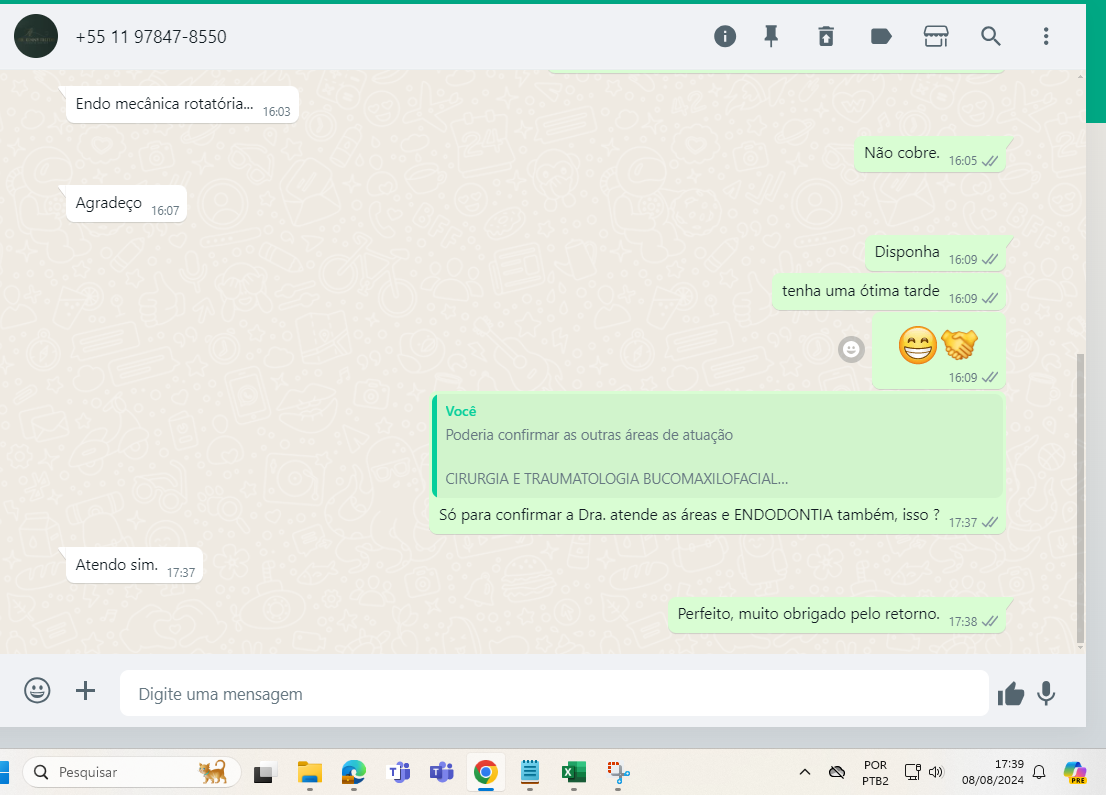Change the POR PTB2 keyboard language

pyautogui.click(x=875, y=772)
